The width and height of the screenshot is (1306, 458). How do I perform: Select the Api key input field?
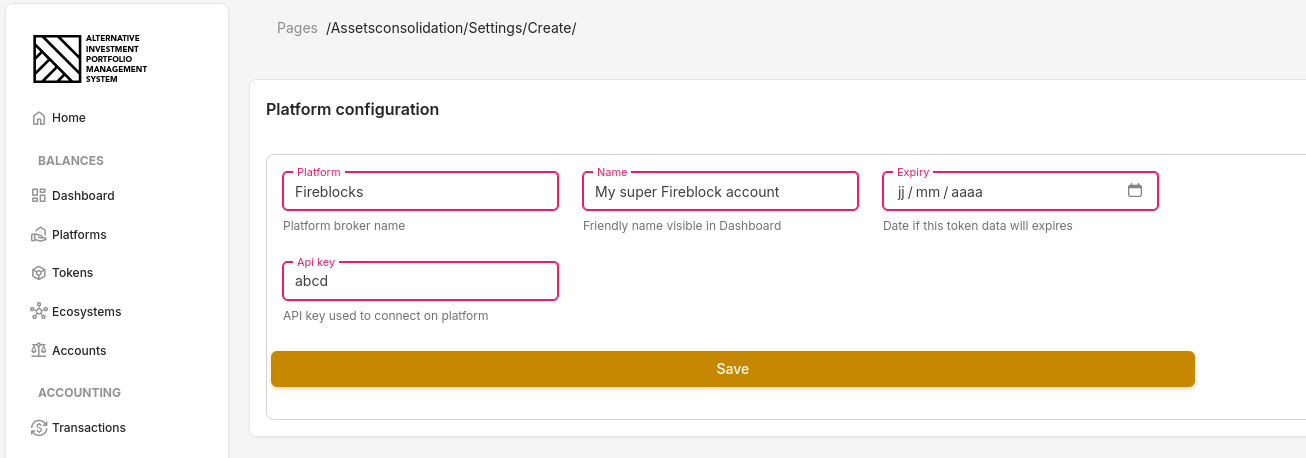click(x=420, y=282)
